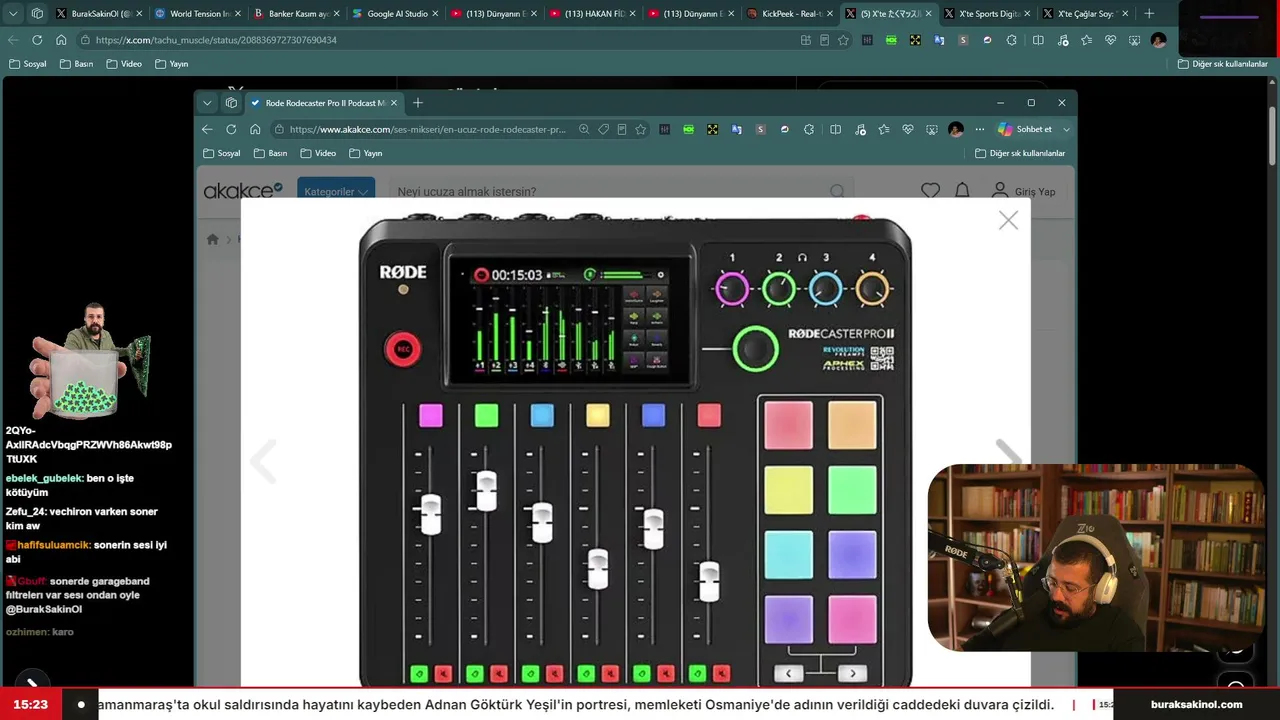Open the Sohbet et Copilot button

click(x=1025, y=129)
